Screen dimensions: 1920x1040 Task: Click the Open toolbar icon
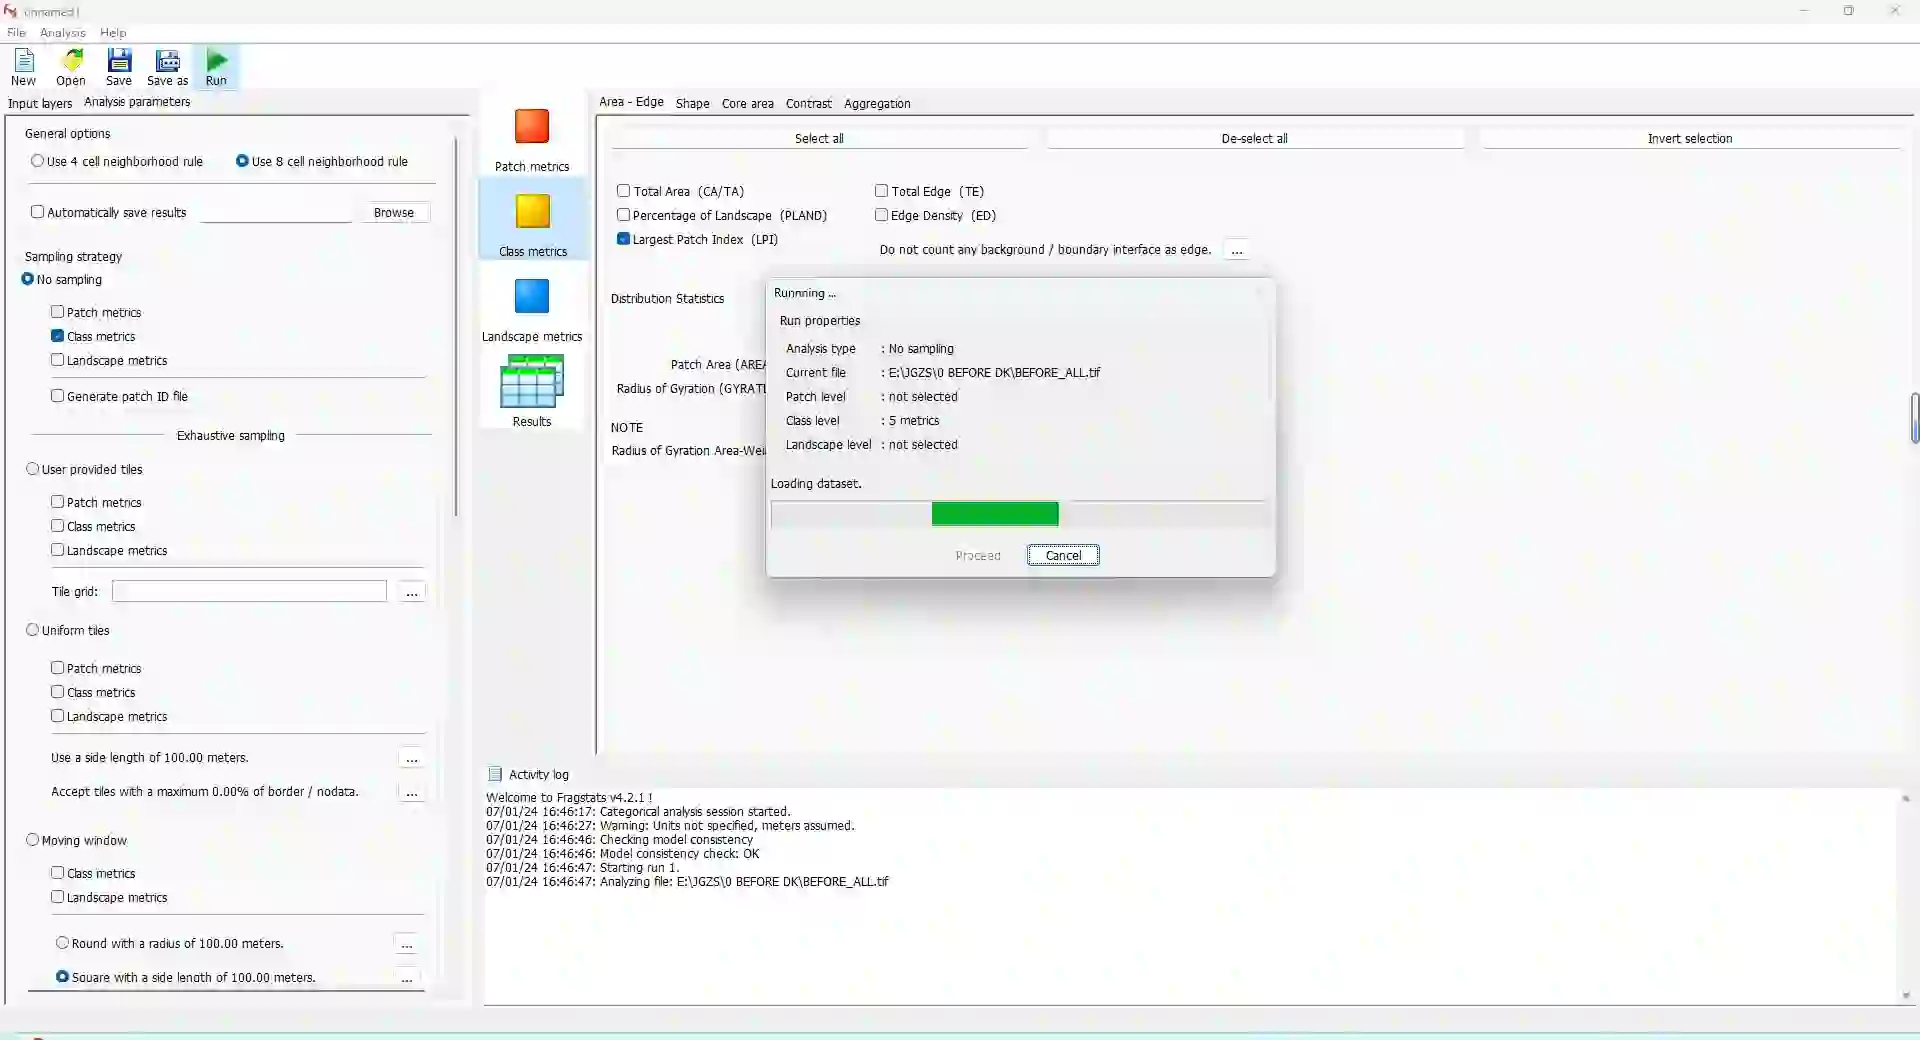coord(71,67)
